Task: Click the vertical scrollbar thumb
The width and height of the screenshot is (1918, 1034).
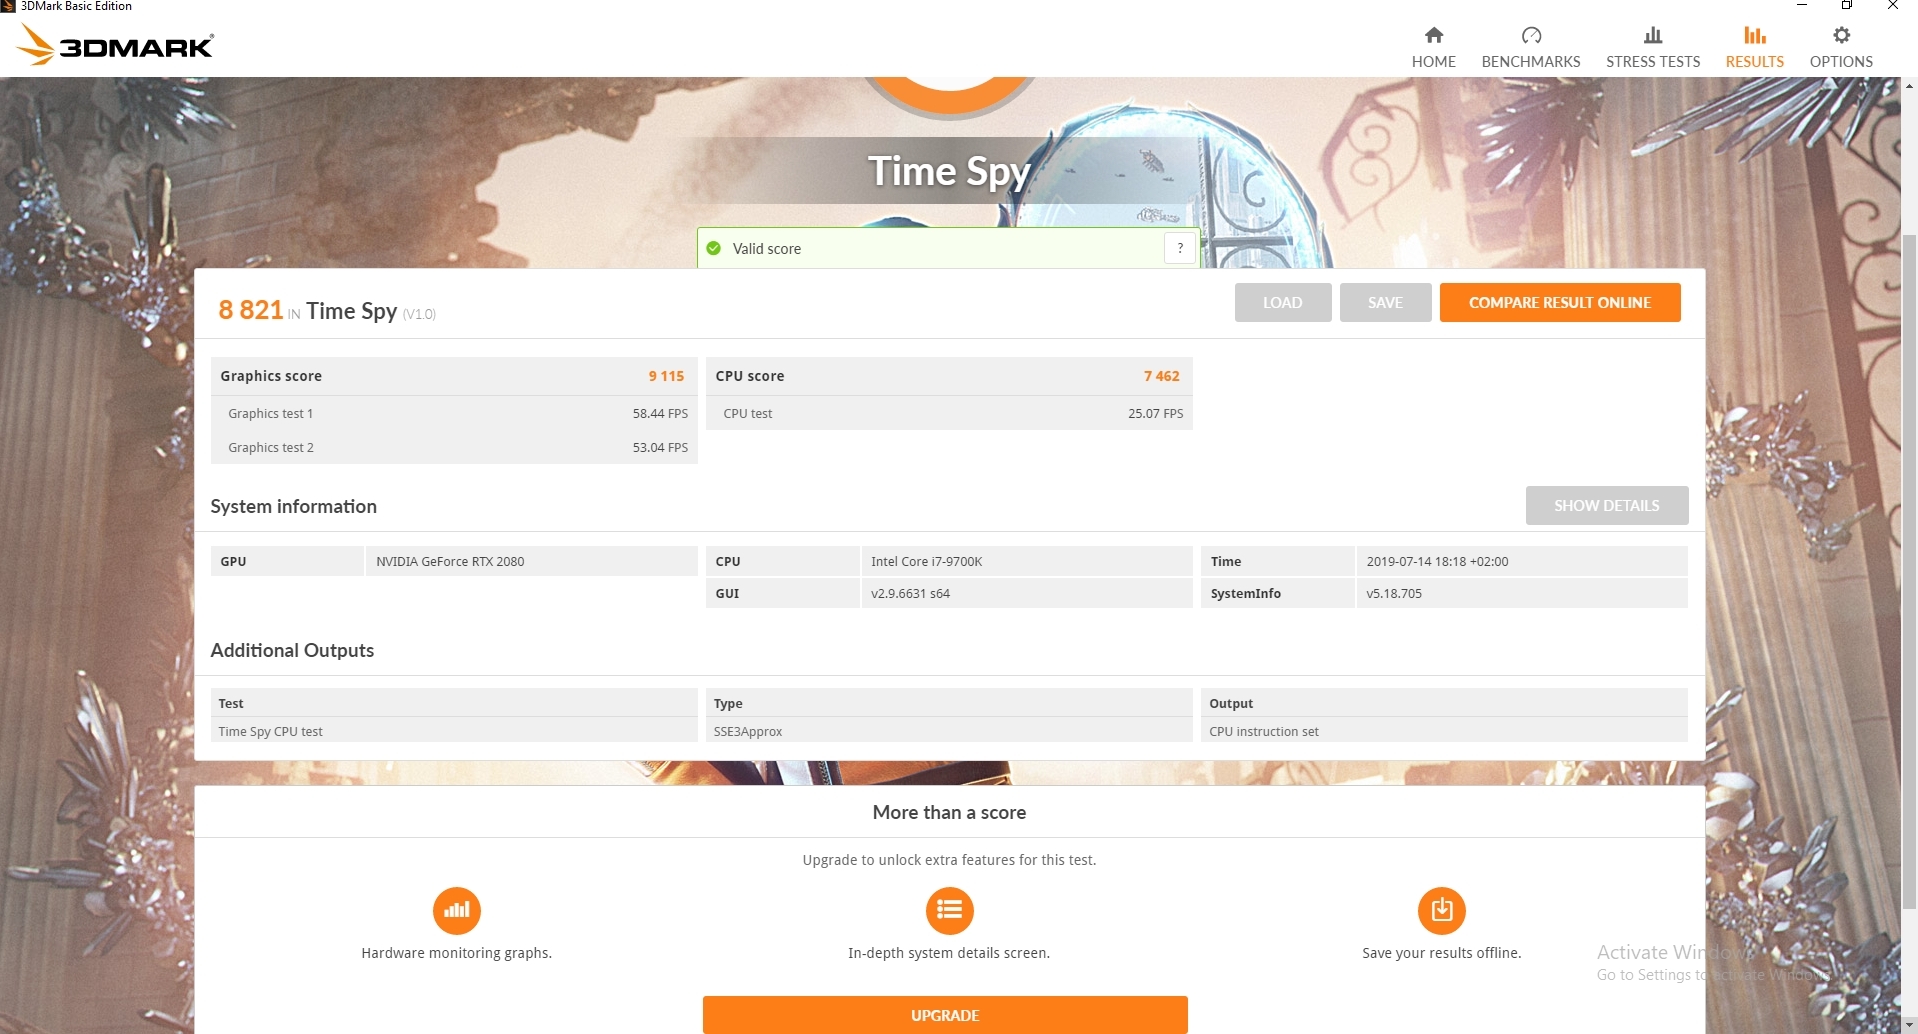Action: coord(1909,570)
